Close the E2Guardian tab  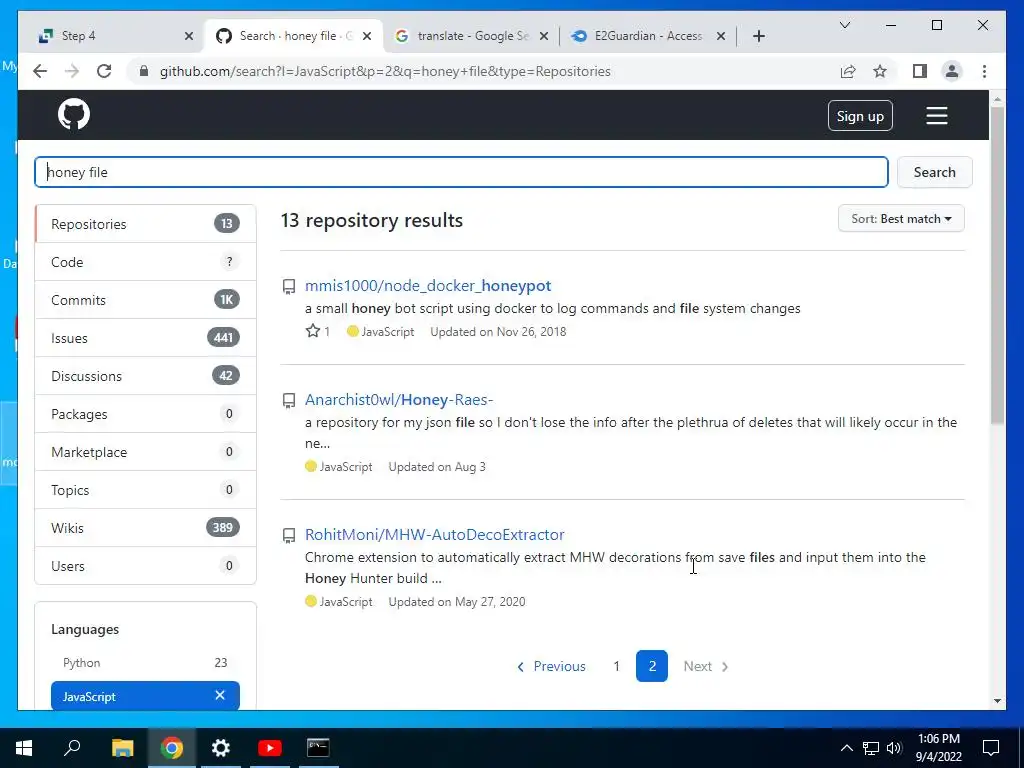point(720,36)
